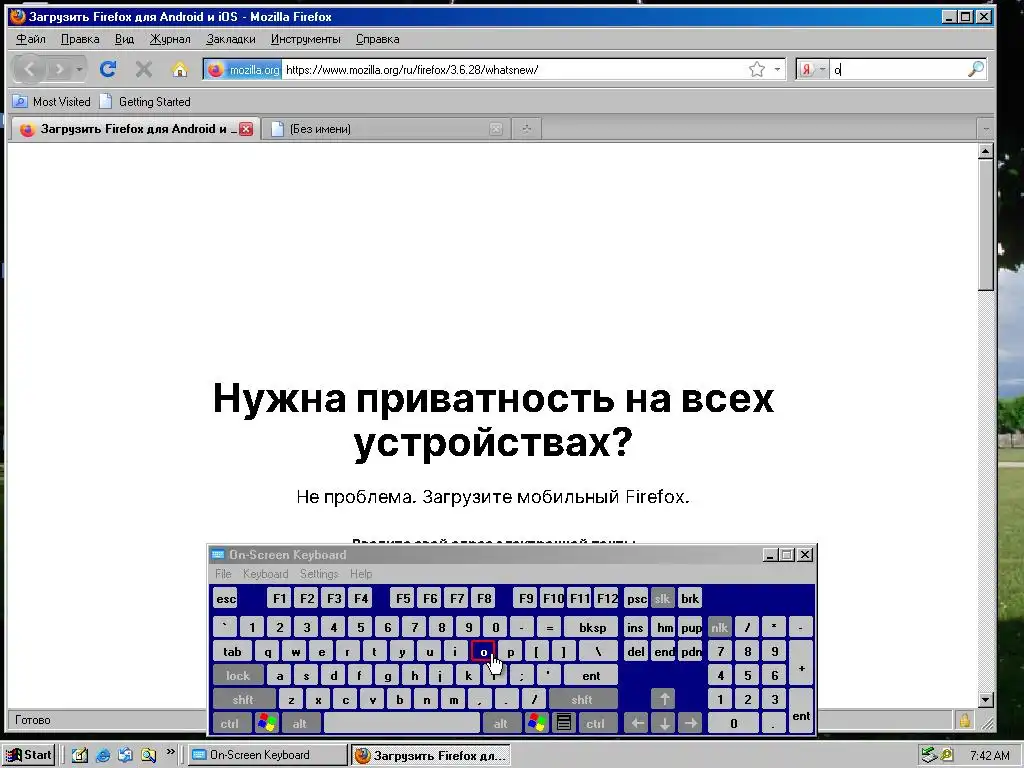Click the right Windows logo key on keyboard
The image size is (1024, 768).
536,724
